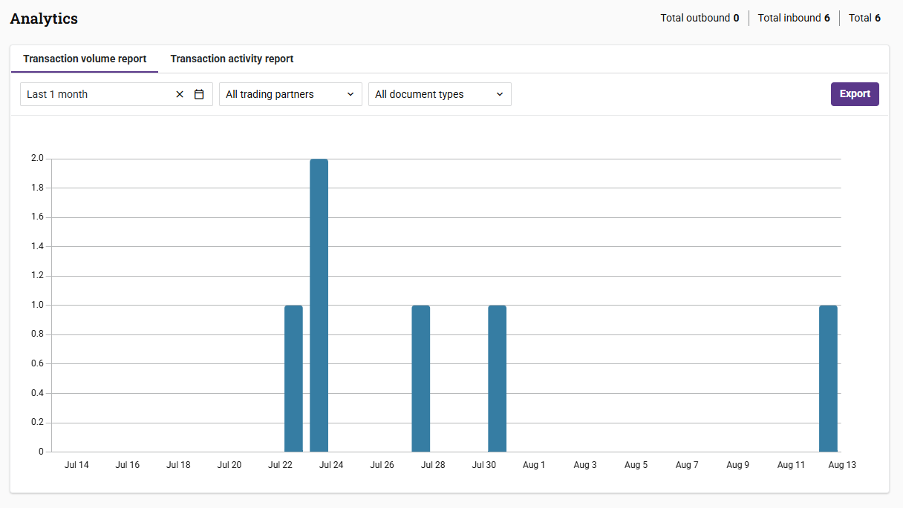
Task: Select the tallest bar near Jul 24
Action: pos(319,305)
